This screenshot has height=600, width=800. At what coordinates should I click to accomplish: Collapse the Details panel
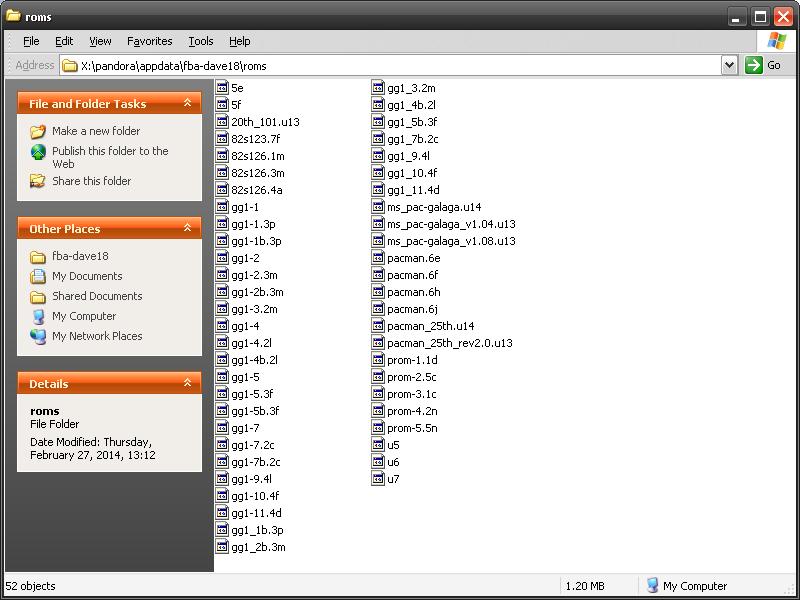pyautogui.click(x=187, y=383)
